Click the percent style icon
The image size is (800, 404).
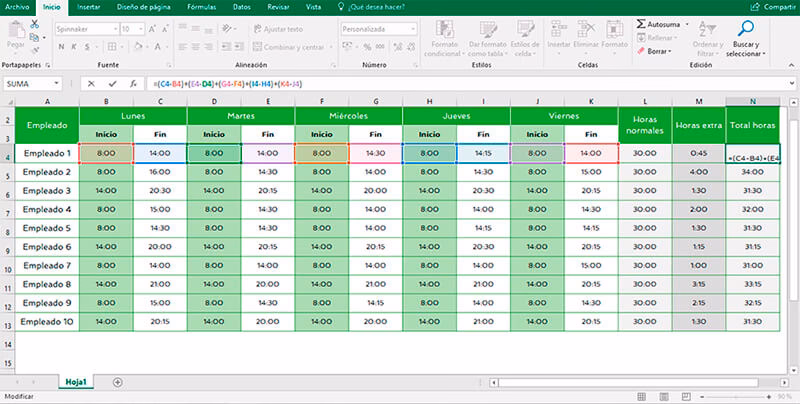pos(367,47)
